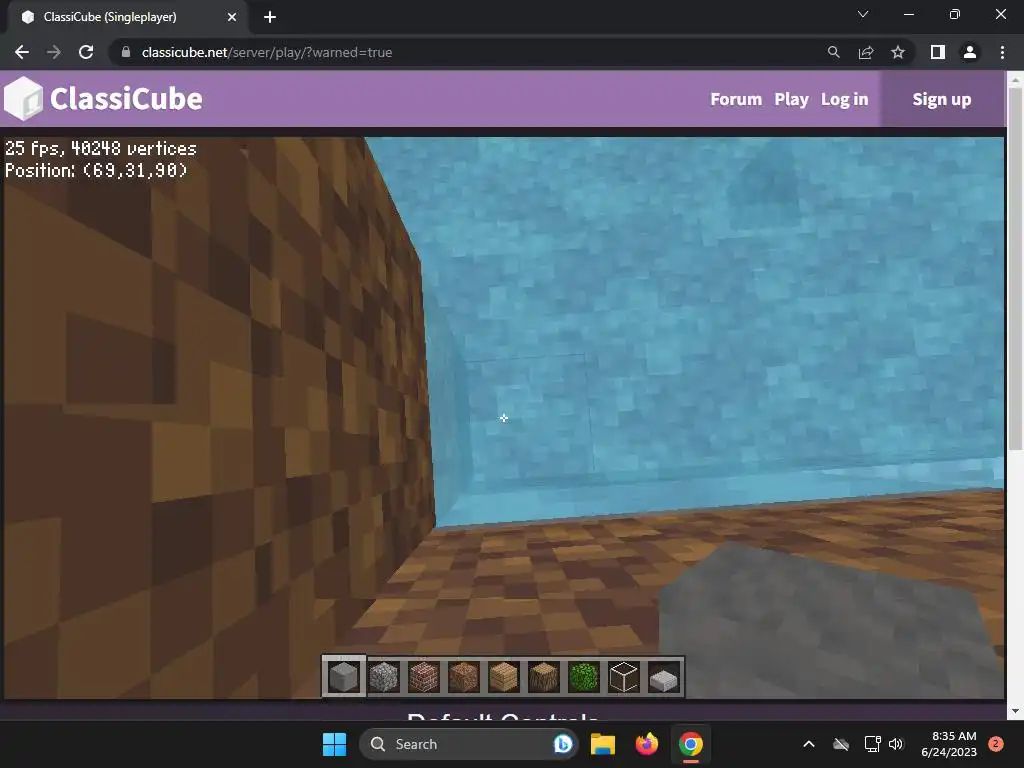Select the brick block in hotbar
1024x768 pixels.
(x=424, y=677)
